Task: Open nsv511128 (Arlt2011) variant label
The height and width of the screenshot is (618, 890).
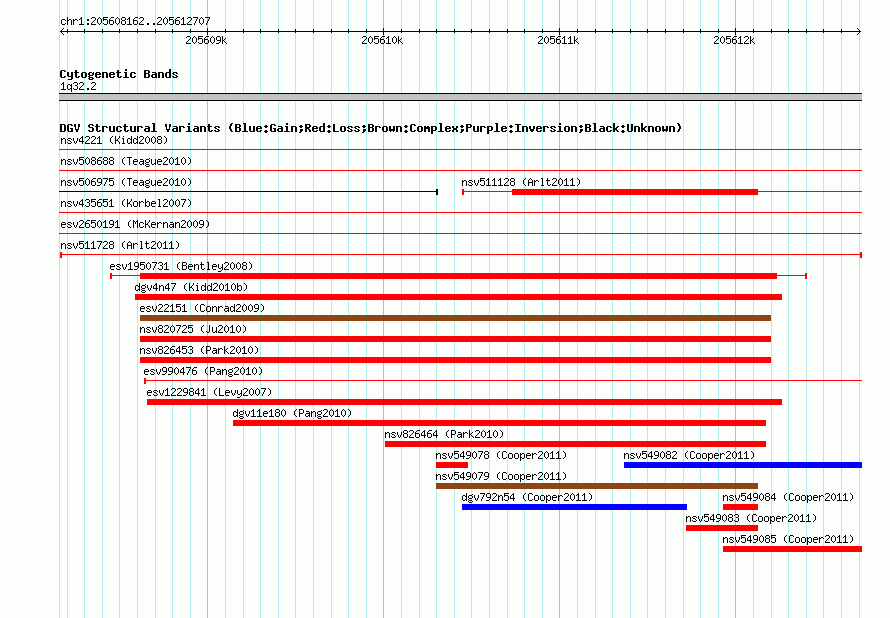Action: click(521, 182)
